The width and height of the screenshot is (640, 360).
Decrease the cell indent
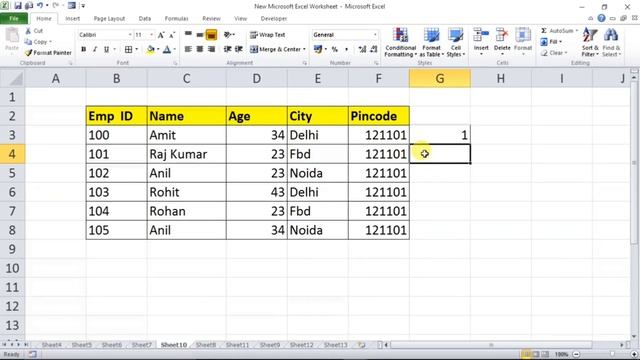point(227,49)
